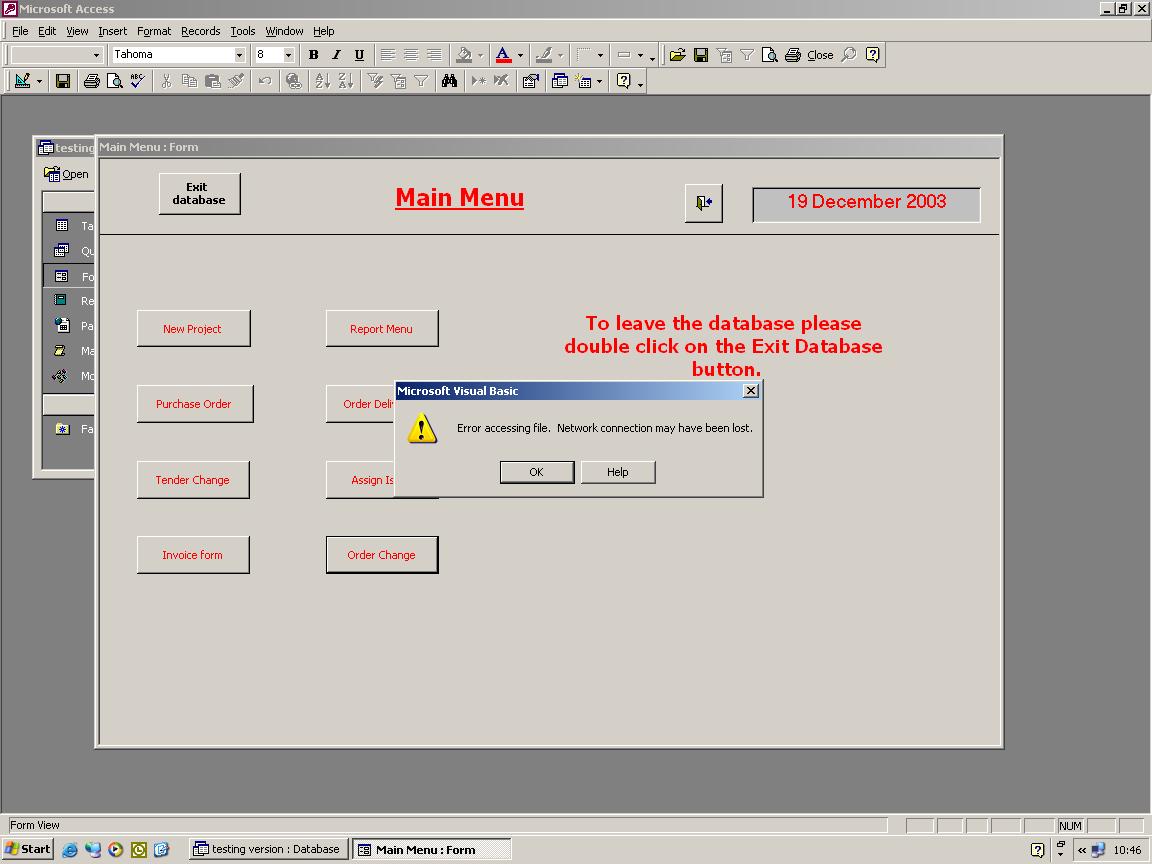Open the Insert menu
The width and height of the screenshot is (1152, 864).
coord(112,31)
